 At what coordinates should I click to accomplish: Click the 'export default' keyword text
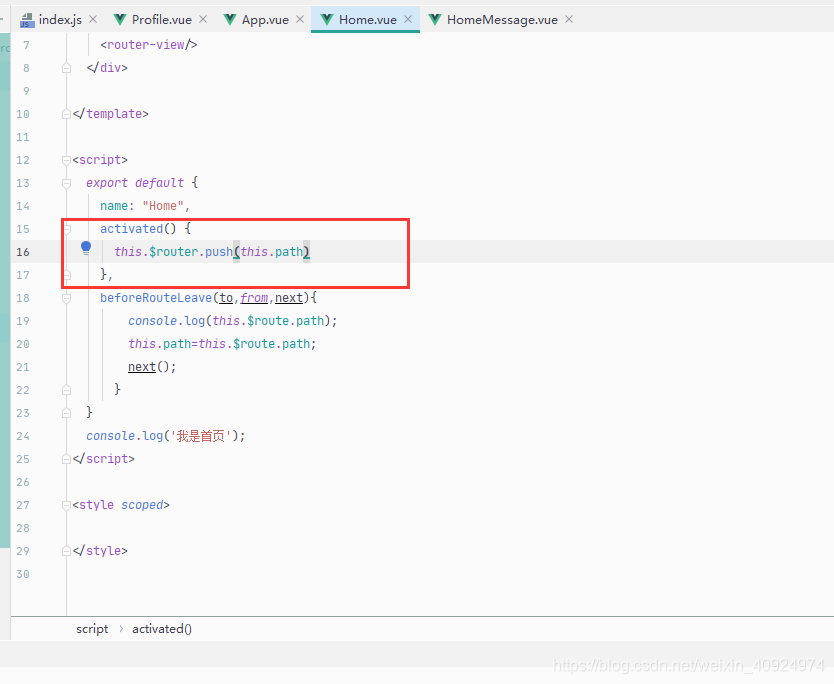coord(135,183)
